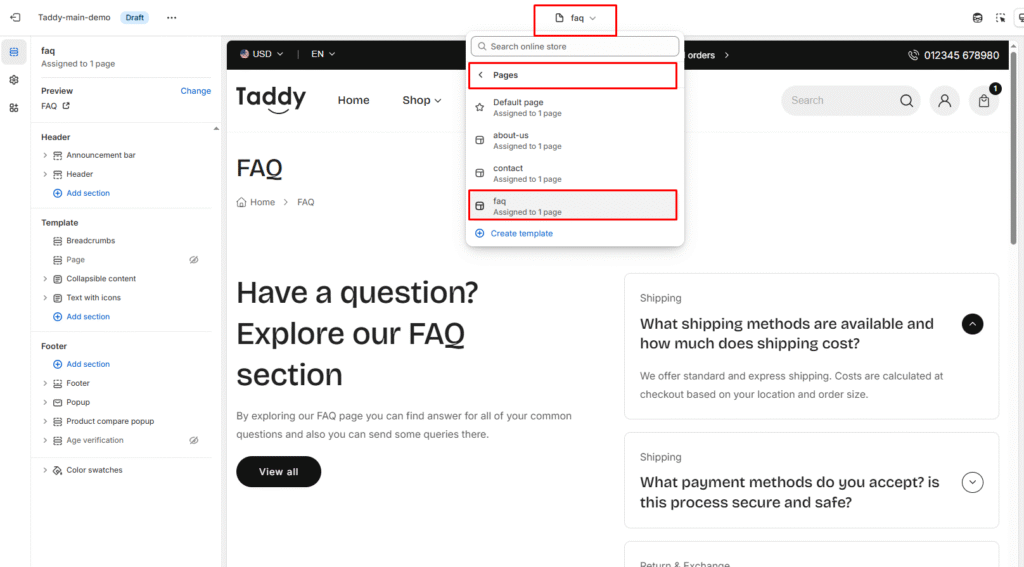
Task: Open App embeds icon in left rail
Action: tap(14, 108)
